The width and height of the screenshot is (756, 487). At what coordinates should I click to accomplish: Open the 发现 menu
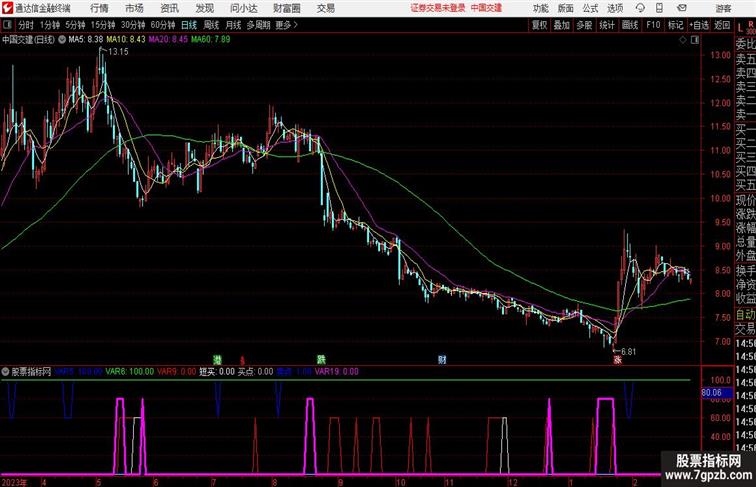point(204,8)
